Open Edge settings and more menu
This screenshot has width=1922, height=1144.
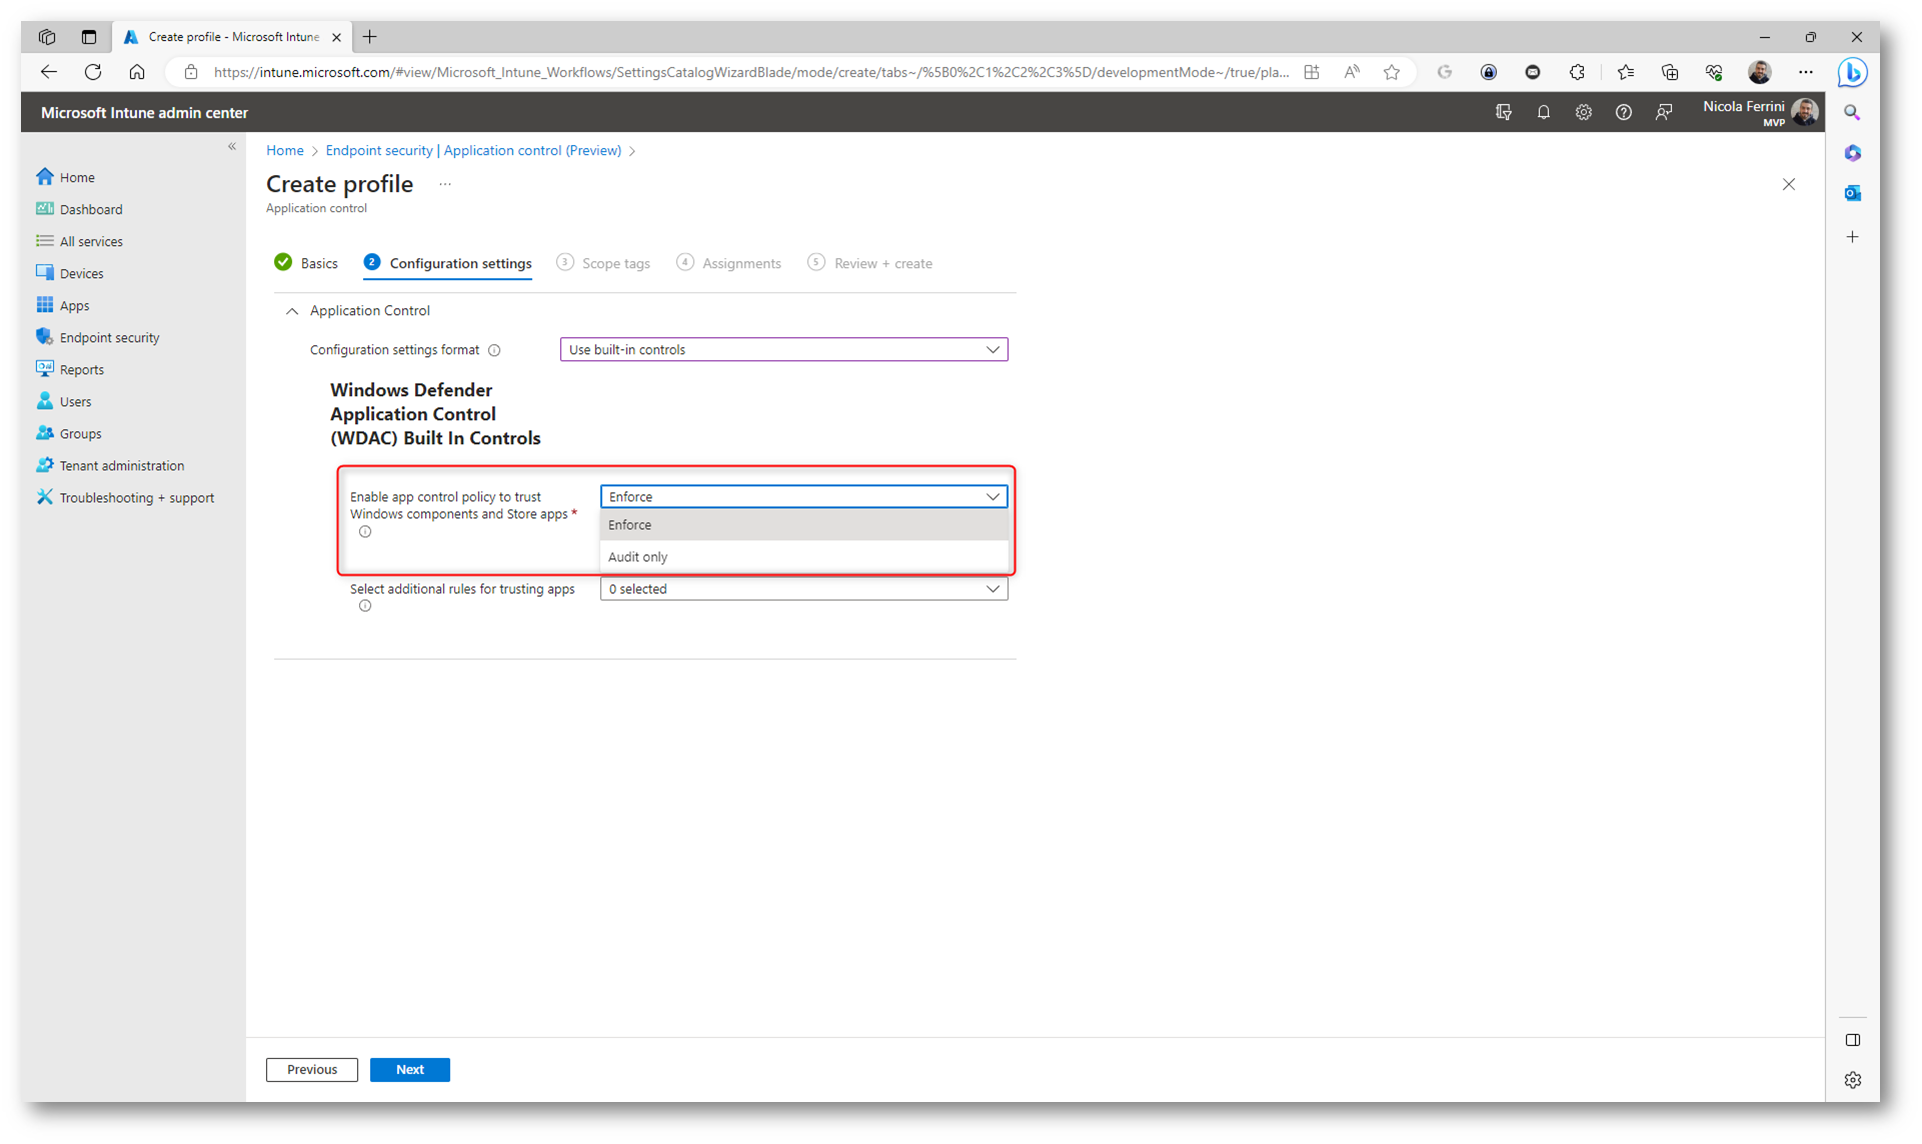(1805, 72)
